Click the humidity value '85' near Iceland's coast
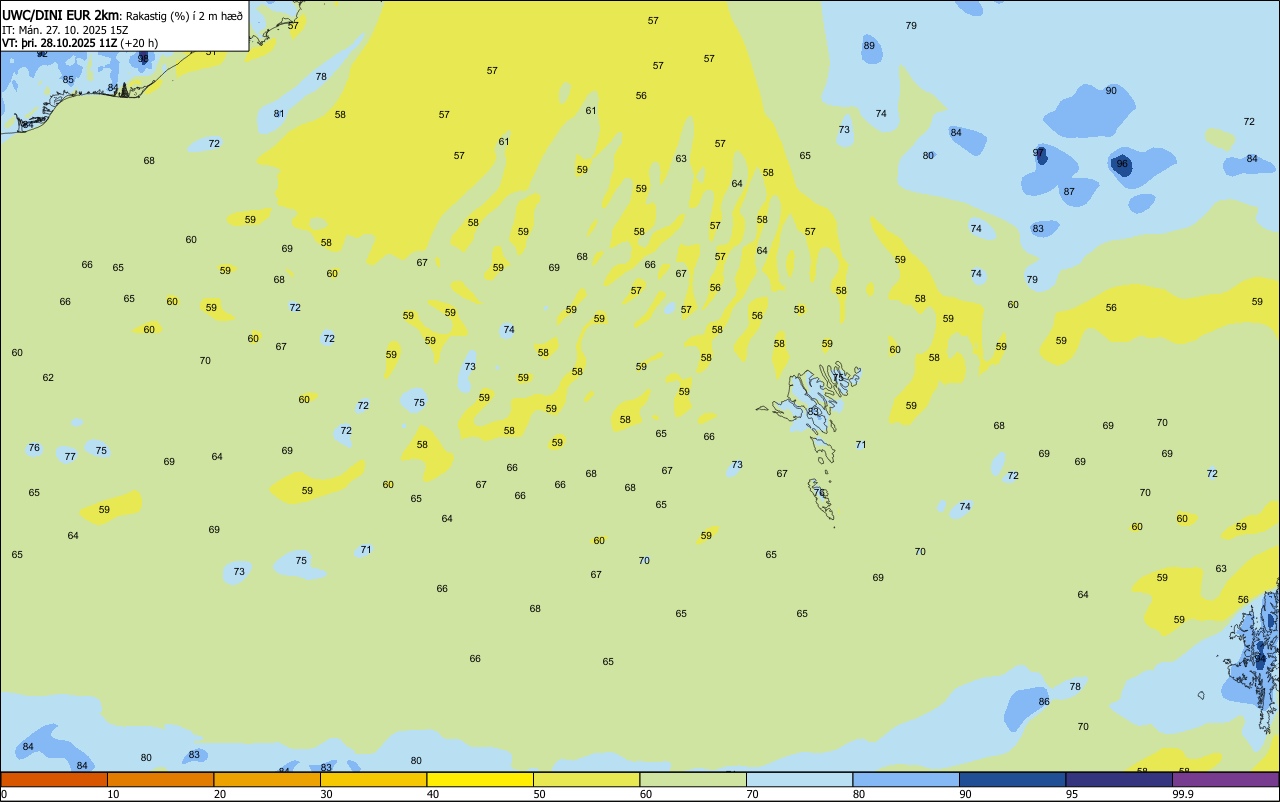The width and height of the screenshot is (1280, 802). point(68,80)
